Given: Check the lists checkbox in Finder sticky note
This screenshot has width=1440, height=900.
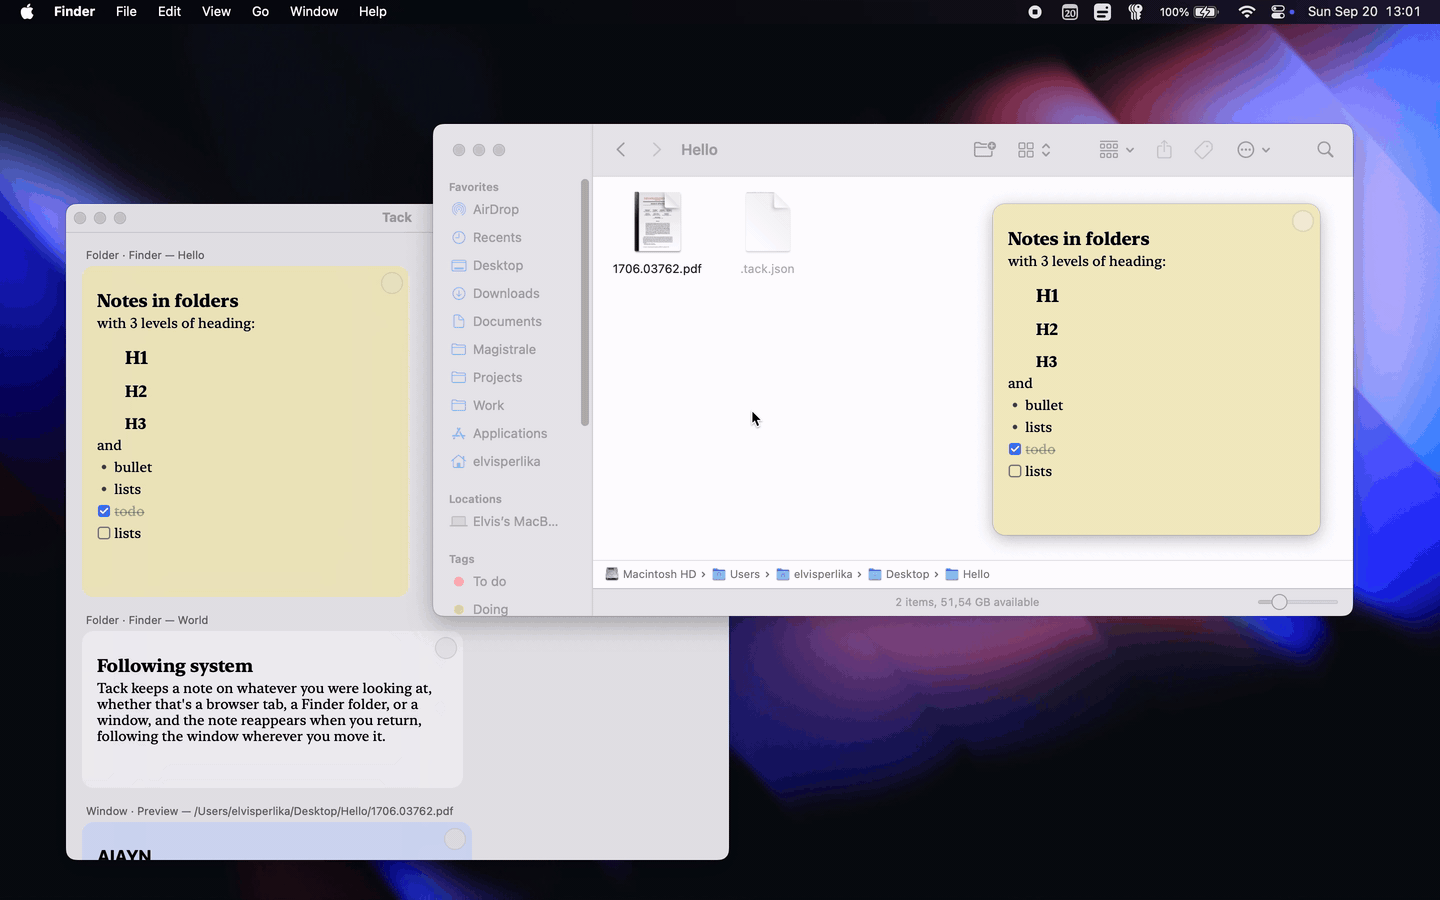Looking at the screenshot, I should point(1015,471).
